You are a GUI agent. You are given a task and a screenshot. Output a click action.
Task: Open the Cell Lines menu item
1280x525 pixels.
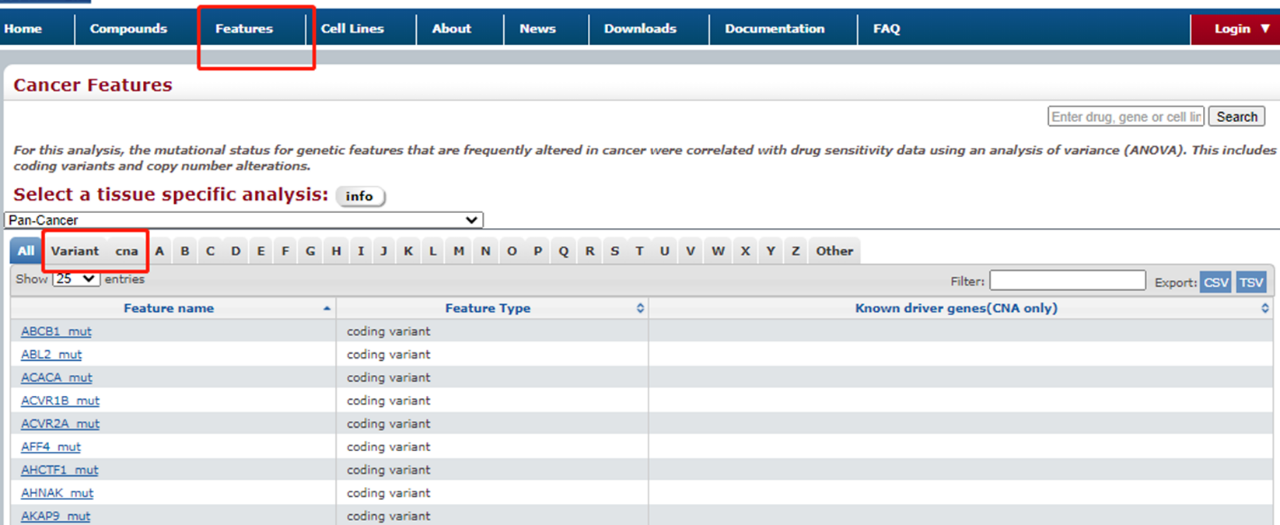coord(352,29)
